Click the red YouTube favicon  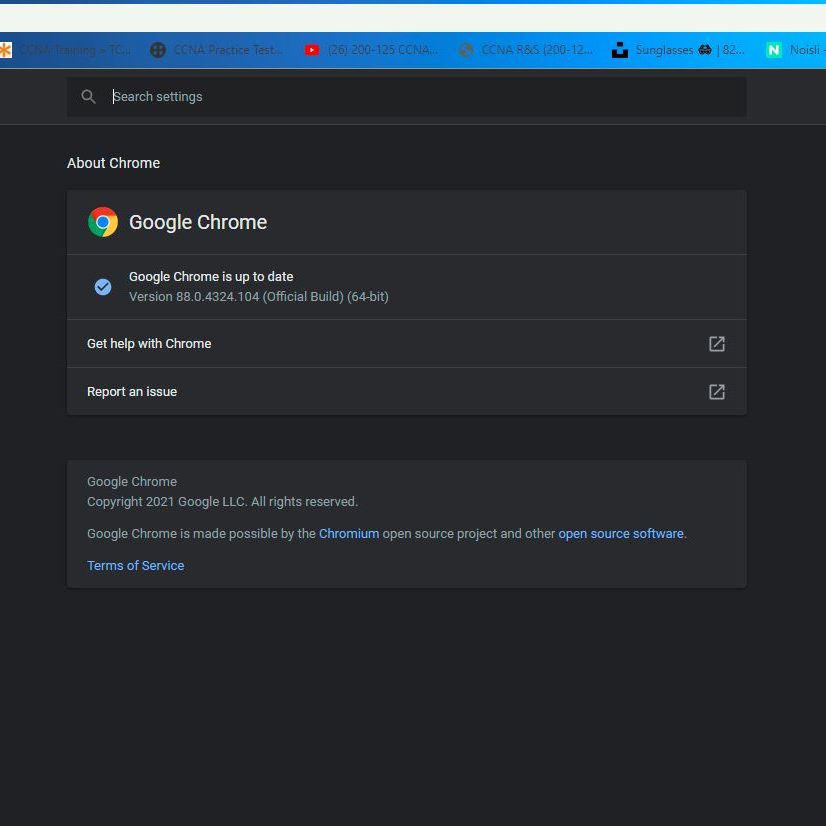[312, 50]
